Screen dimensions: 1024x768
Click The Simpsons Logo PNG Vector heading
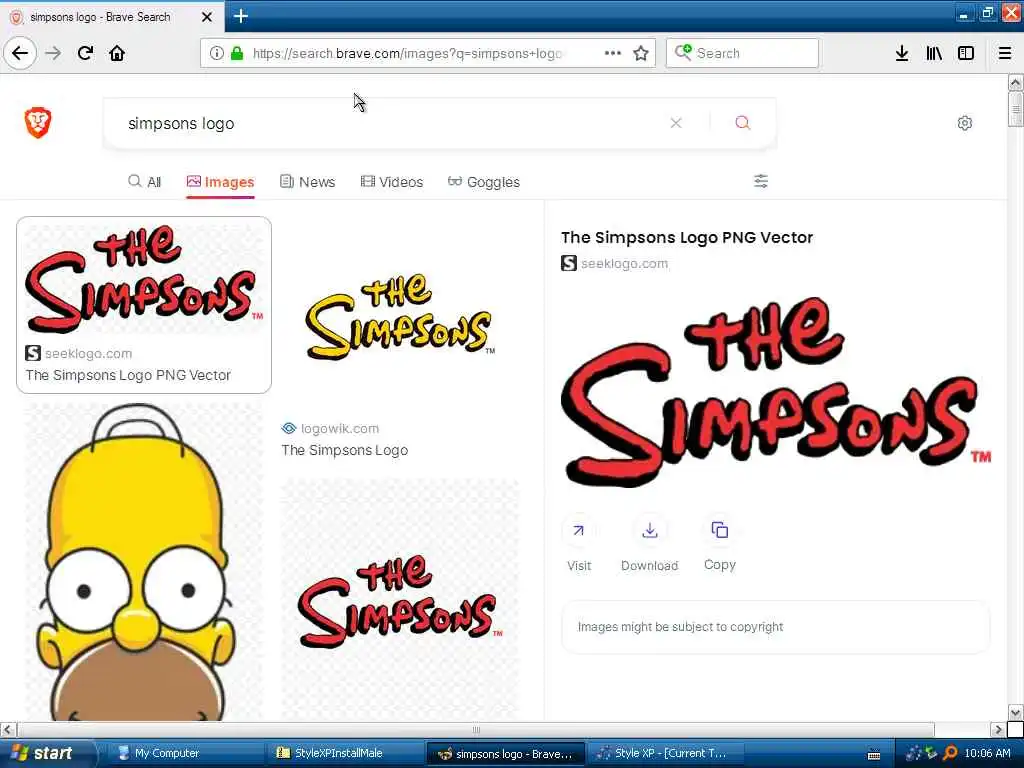tap(687, 237)
